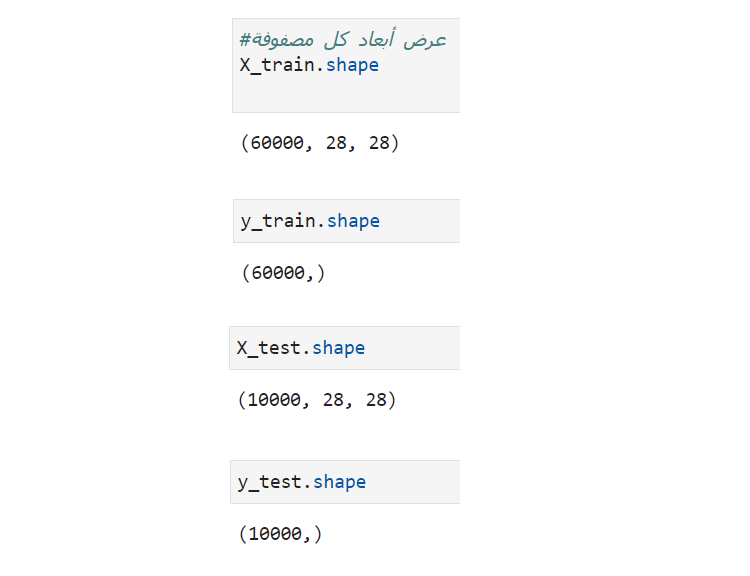Click the number 60000 in first output
Screen dimensions: 750x576
click(x=277, y=143)
